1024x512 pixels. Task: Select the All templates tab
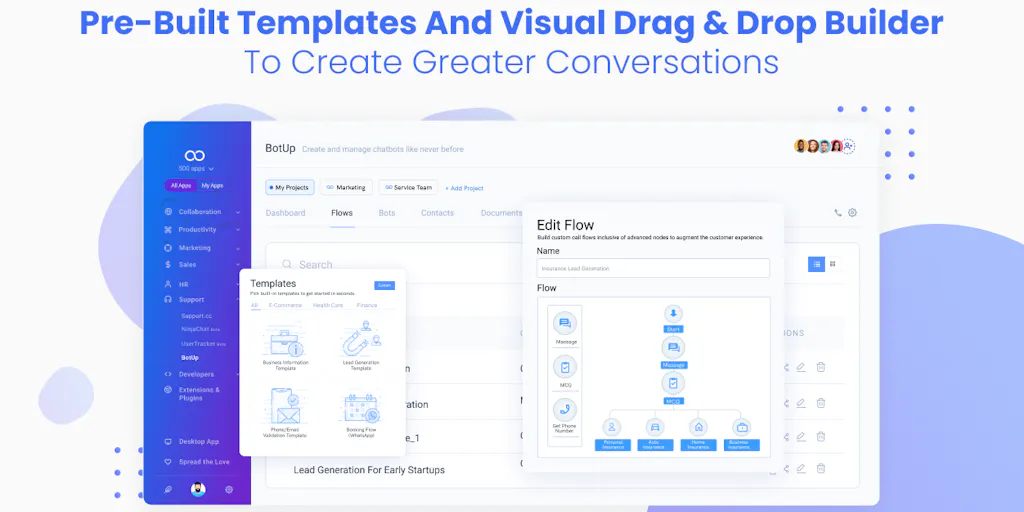click(255, 305)
